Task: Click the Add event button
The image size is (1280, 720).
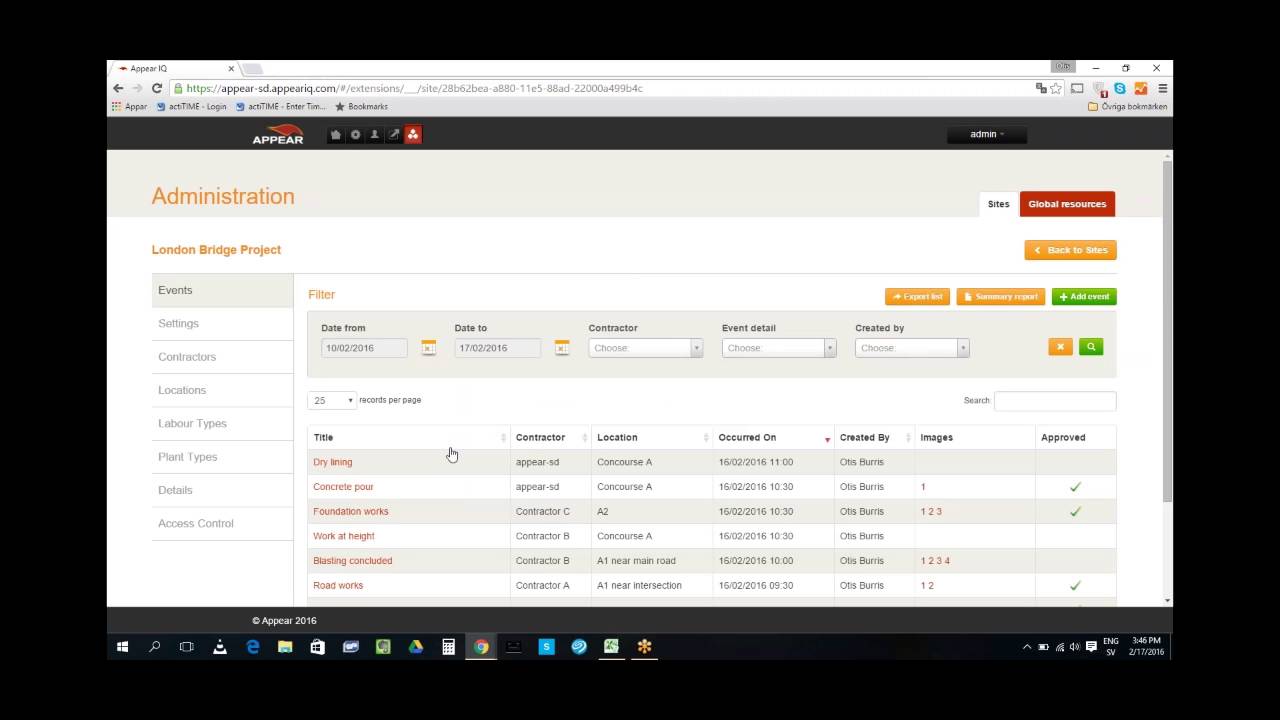Action: click(x=1084, y=297)
